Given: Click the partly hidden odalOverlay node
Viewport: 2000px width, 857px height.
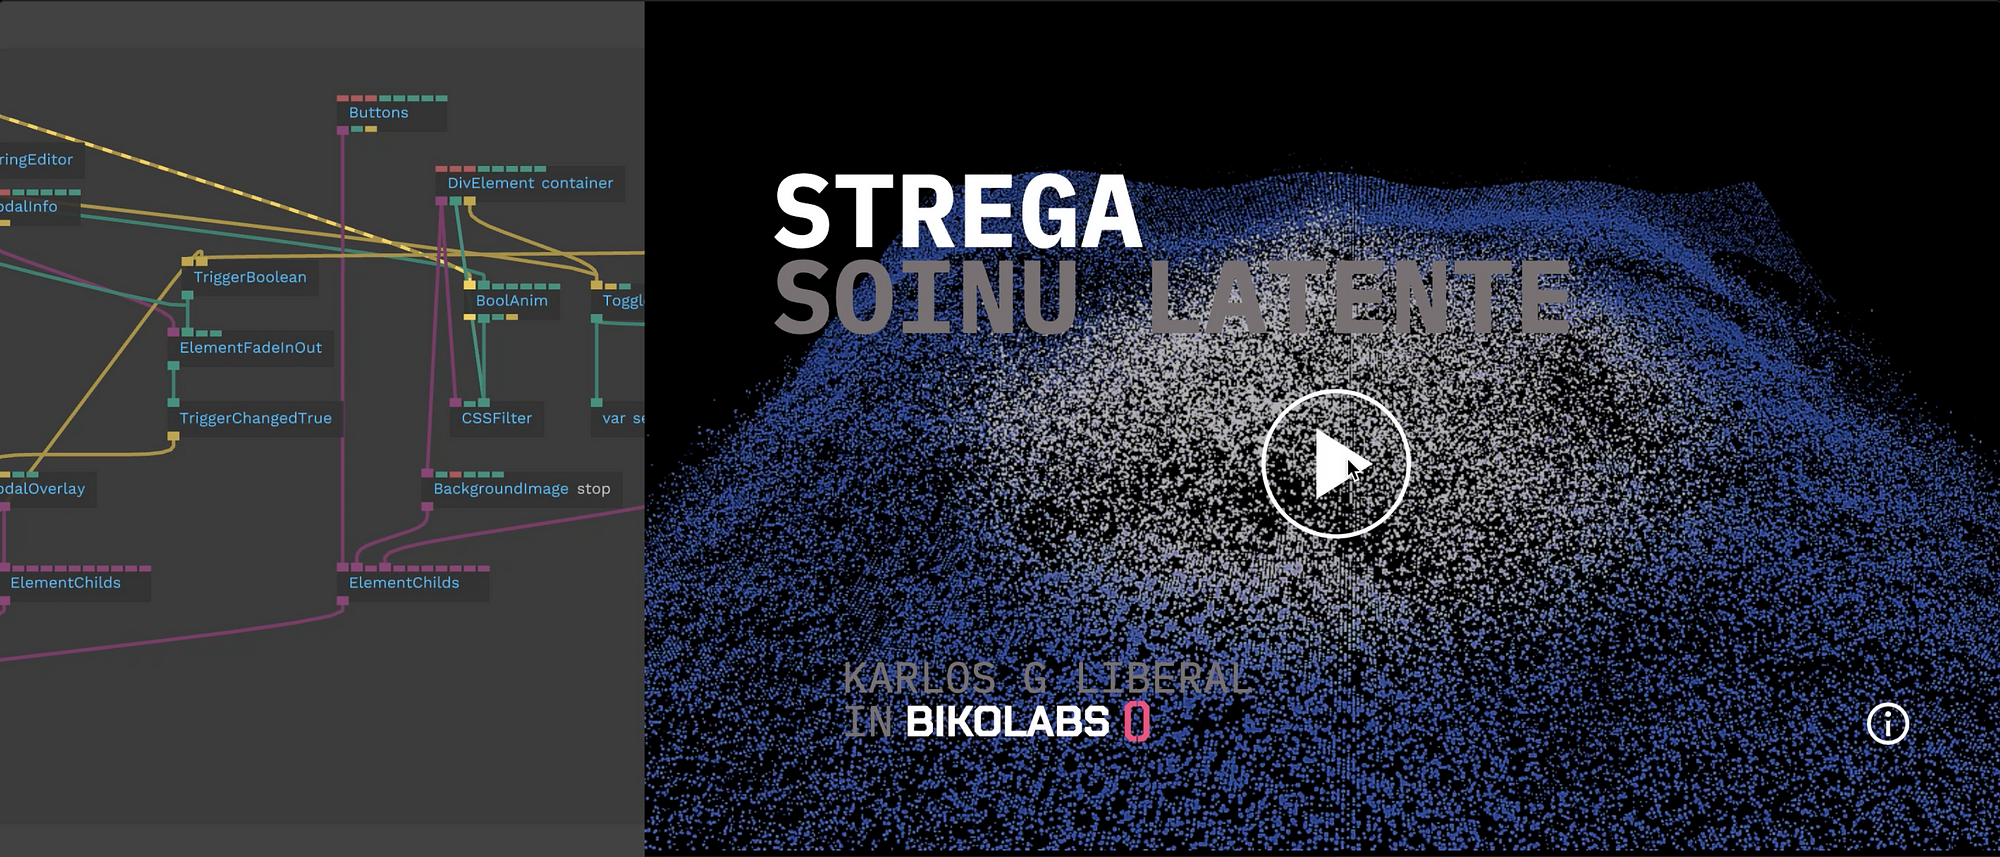Looking at the screenshot, I should (48, 488).
